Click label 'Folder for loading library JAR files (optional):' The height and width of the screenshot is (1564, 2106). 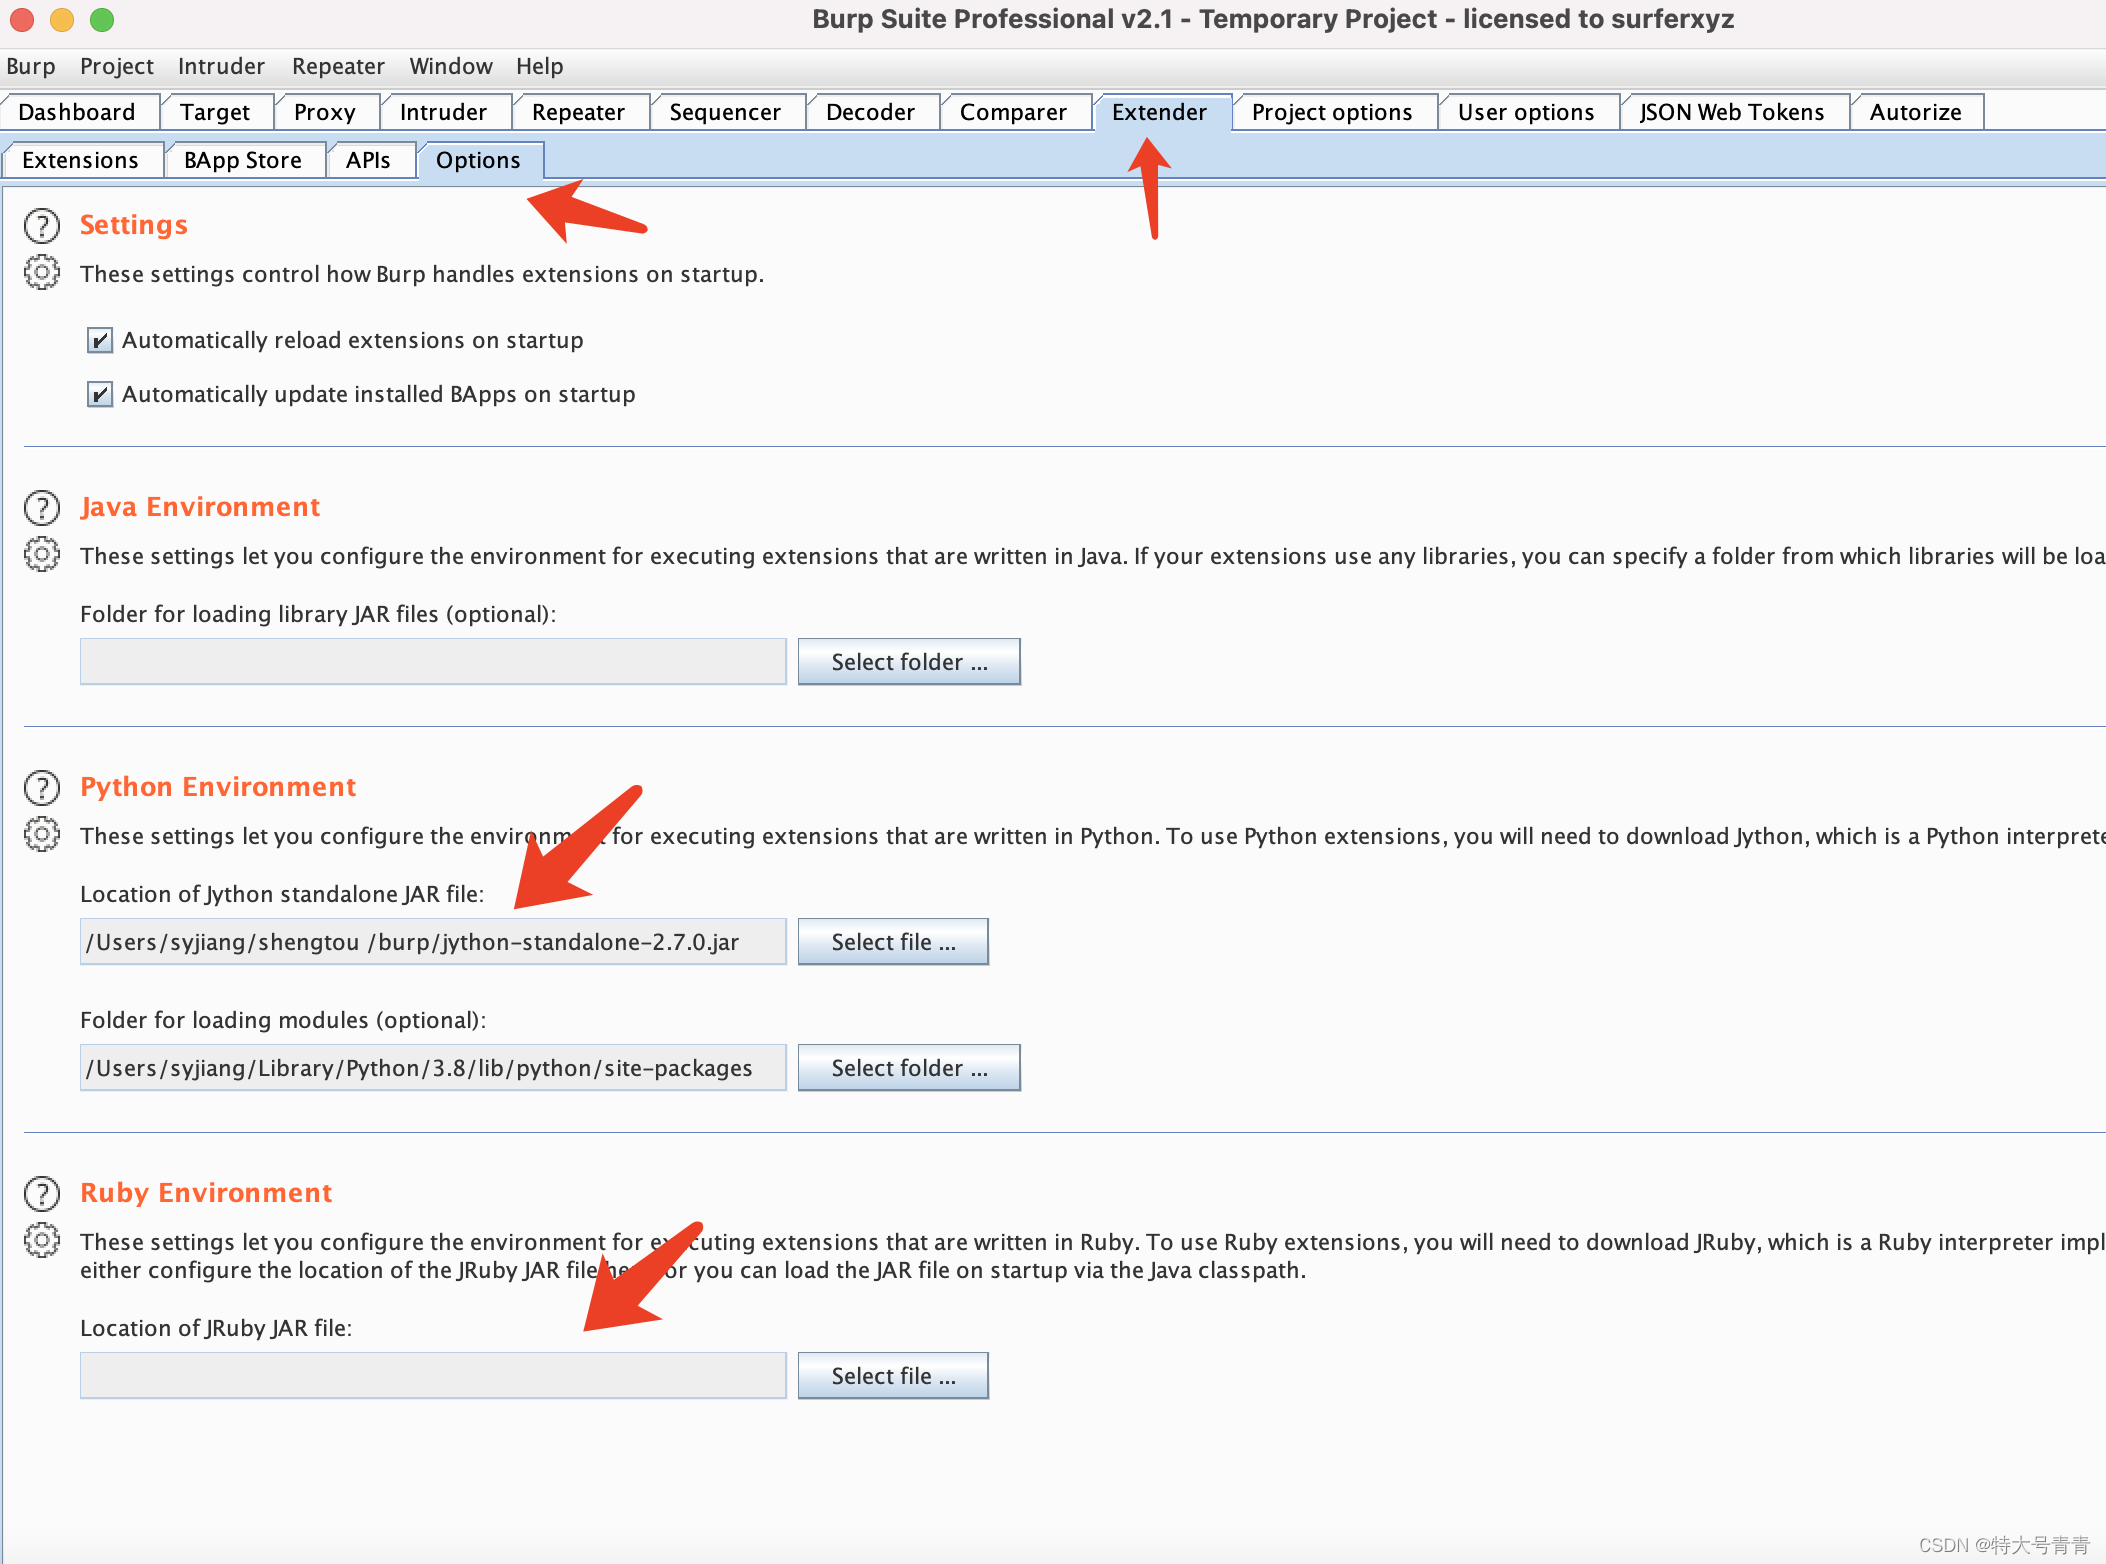pos(318,614)
